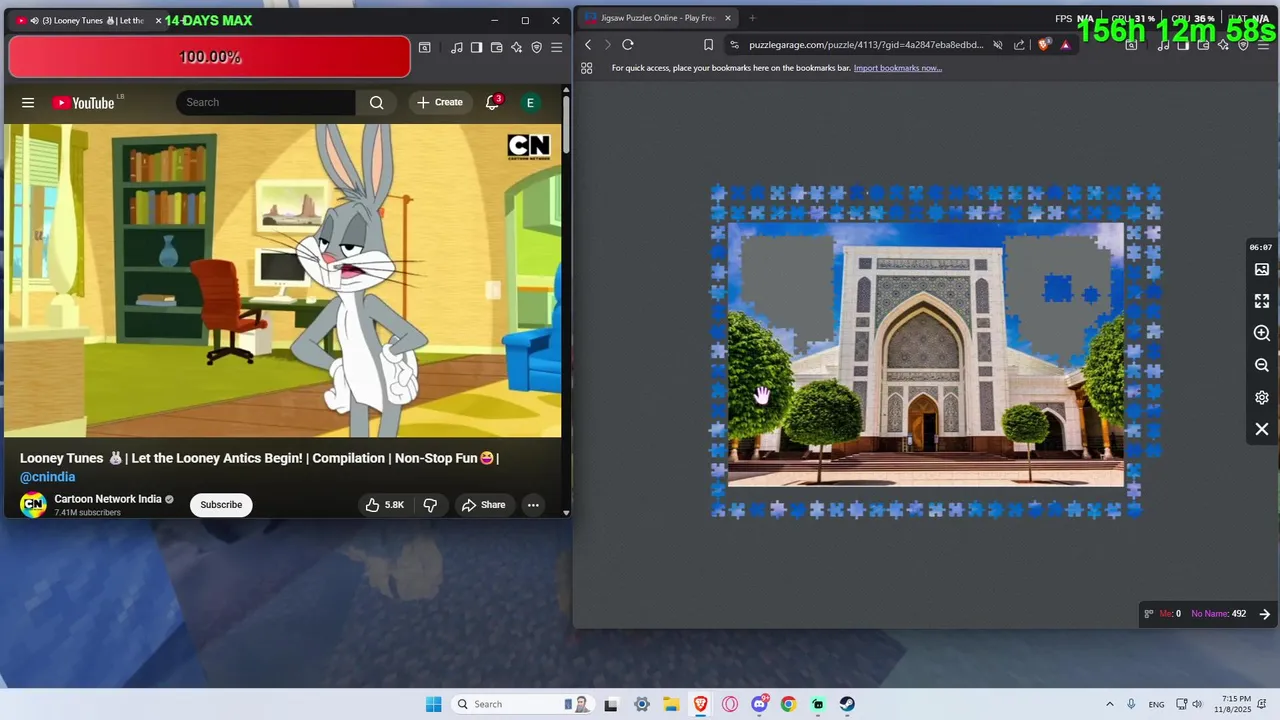Open the taskbar volume control
Image resolution: width=1280 pixels, height=720 pixels.
1197,704
